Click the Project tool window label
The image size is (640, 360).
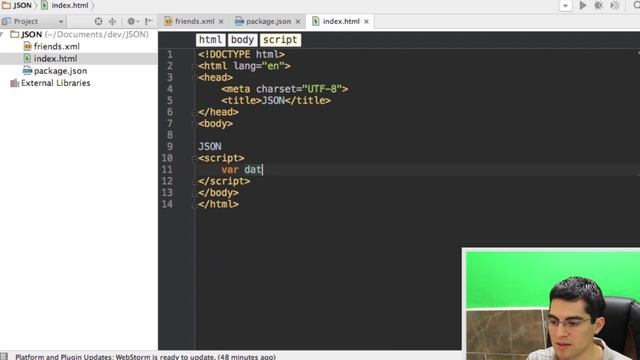[x=25, y=21]
